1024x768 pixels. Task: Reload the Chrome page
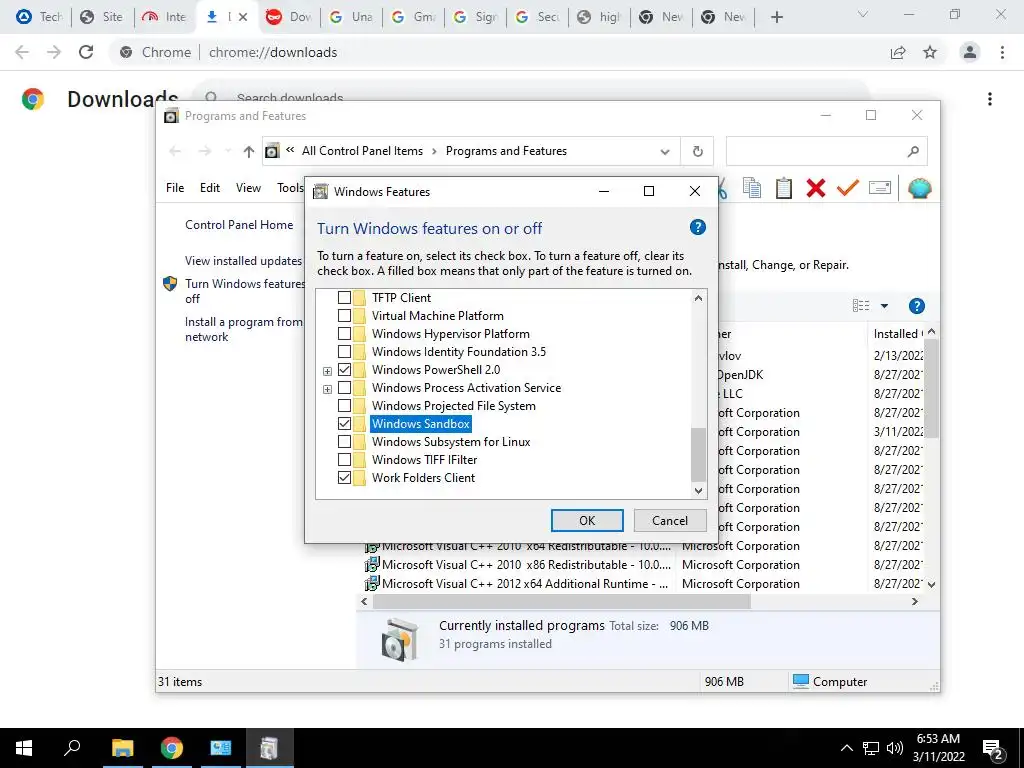(86, 52)
